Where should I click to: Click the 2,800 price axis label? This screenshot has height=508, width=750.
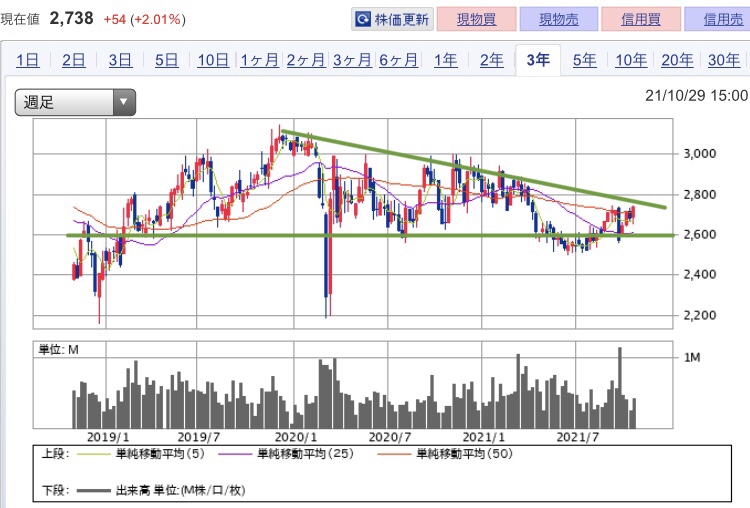[x=700, y=194]
